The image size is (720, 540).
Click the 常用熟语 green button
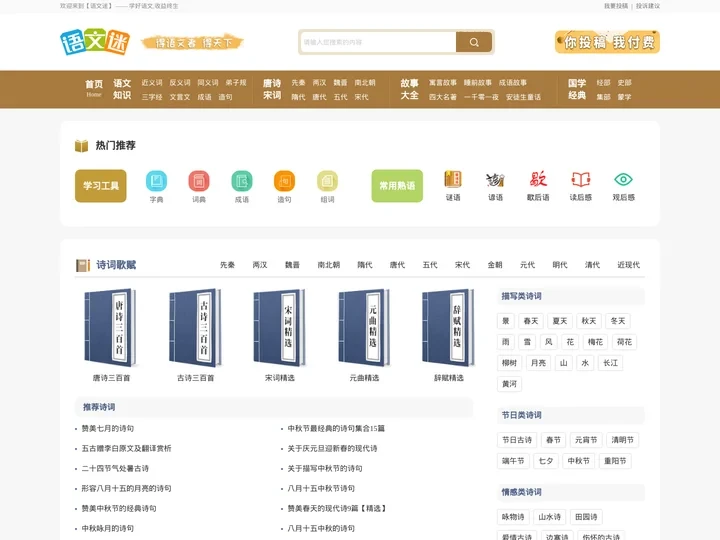pos(397,186)
